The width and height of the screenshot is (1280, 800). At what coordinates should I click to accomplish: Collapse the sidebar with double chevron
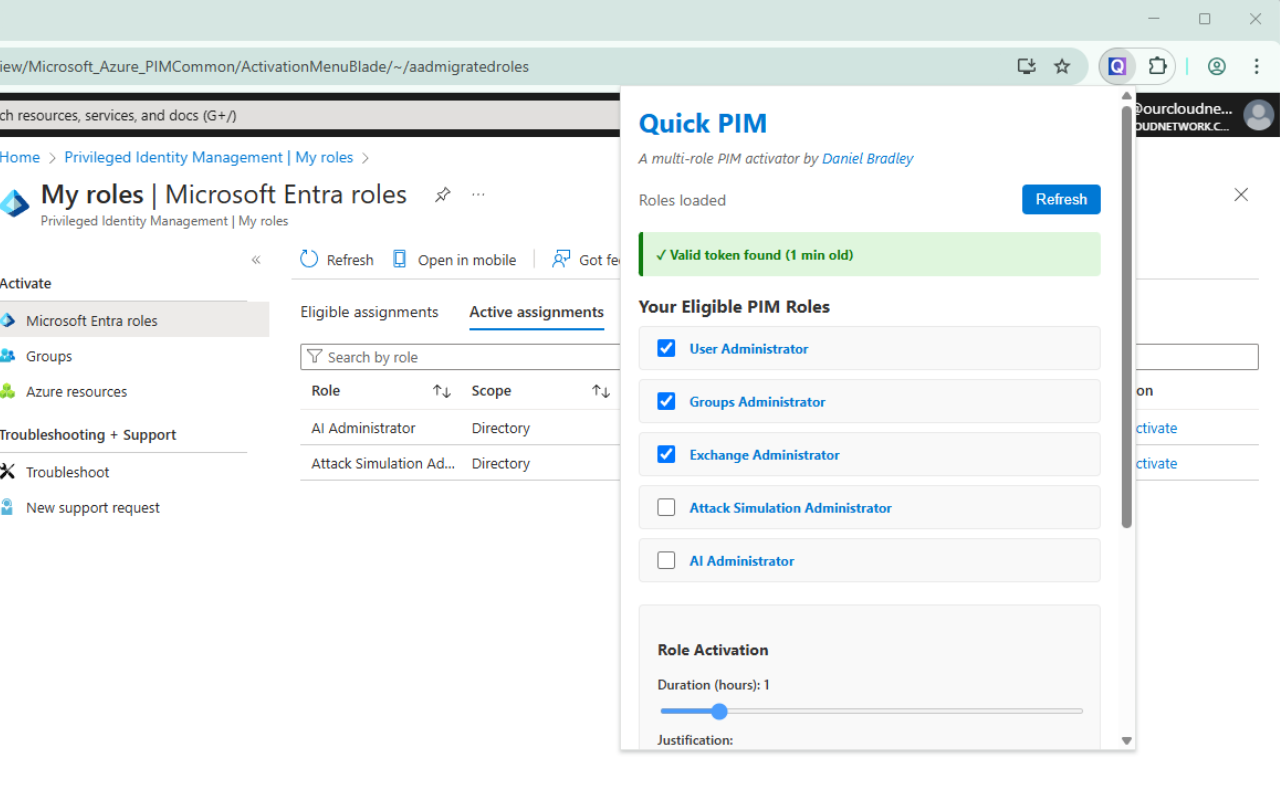[256, 260]
